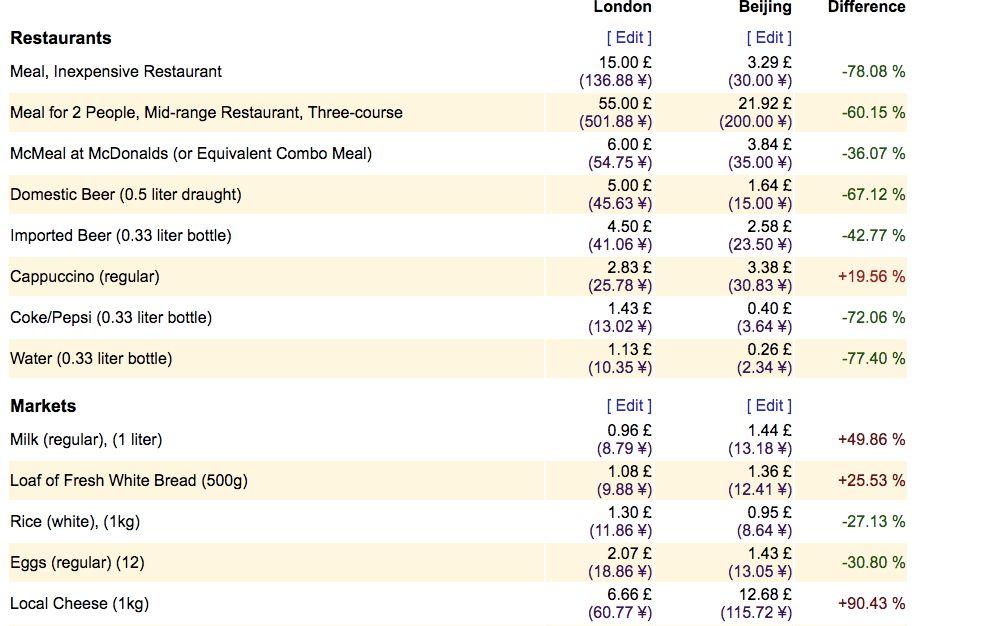1003x626 pixels.
Task: Click the Beijing column header
Action: [765, 7]
